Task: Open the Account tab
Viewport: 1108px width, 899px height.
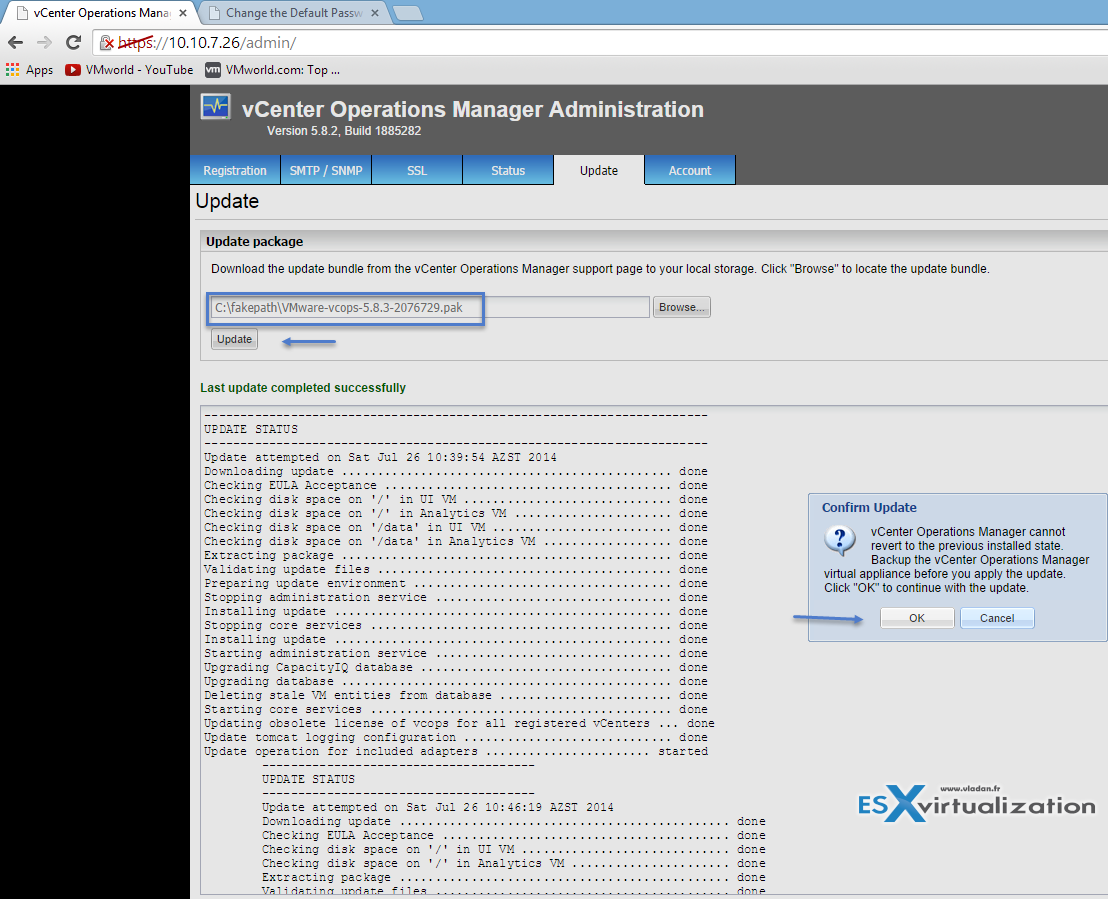Action: coord(690,170)
